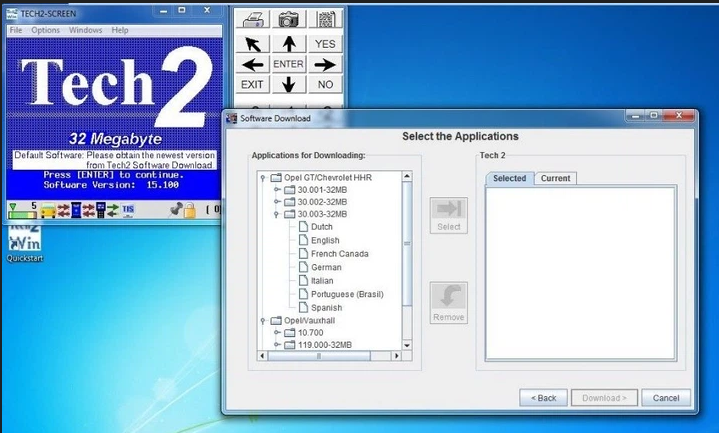The width and height of the screenshot is (719, 433).
Task: Click the Back button
Action: point(543,398)
